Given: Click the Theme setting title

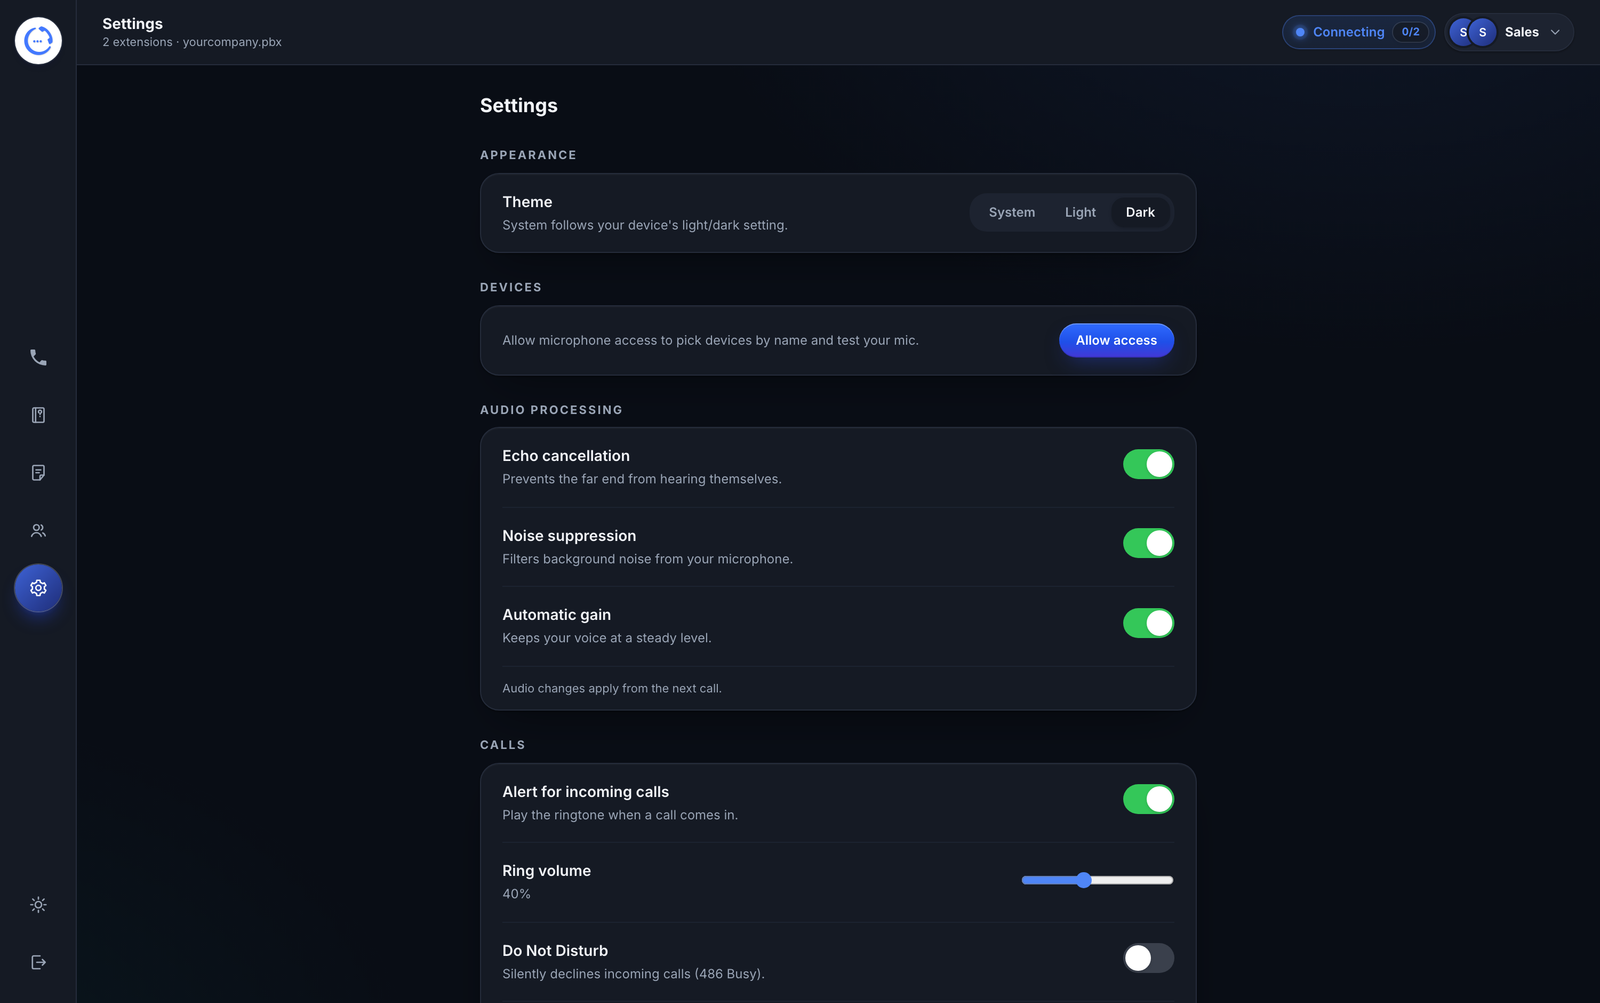Looking at the screenshot, I should [527, 202].
